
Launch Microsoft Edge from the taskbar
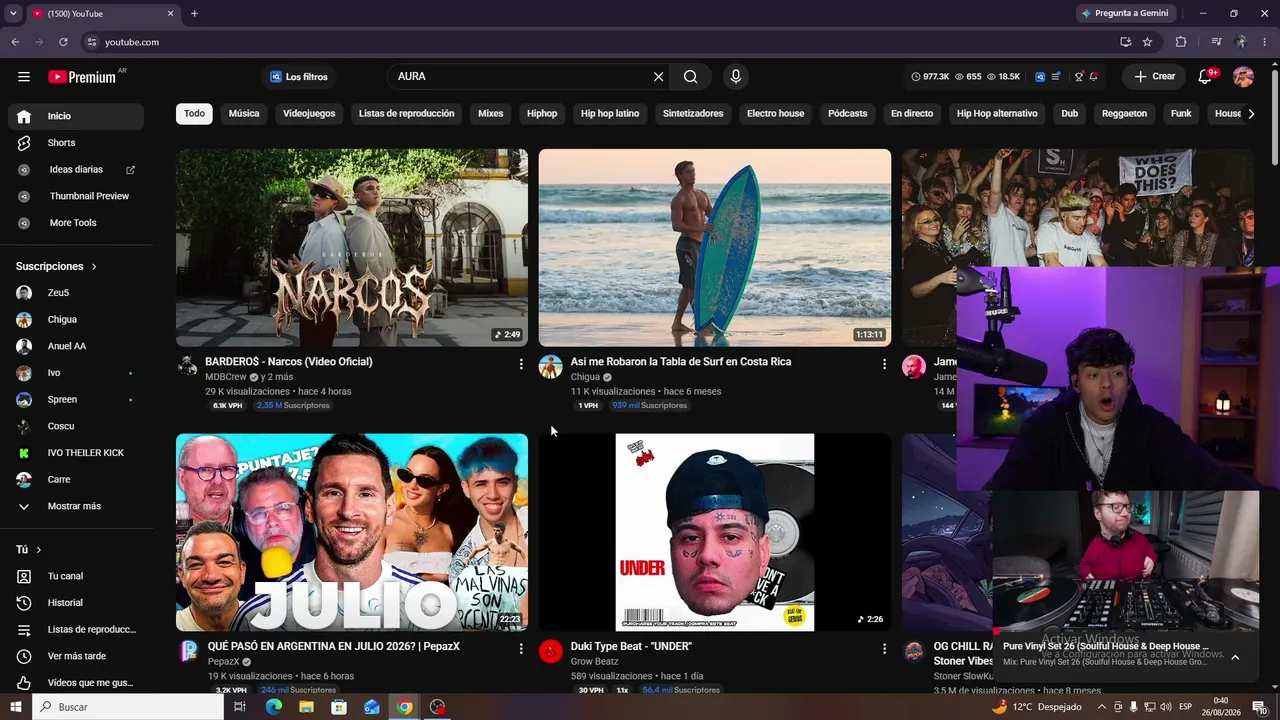pos(274,707)
